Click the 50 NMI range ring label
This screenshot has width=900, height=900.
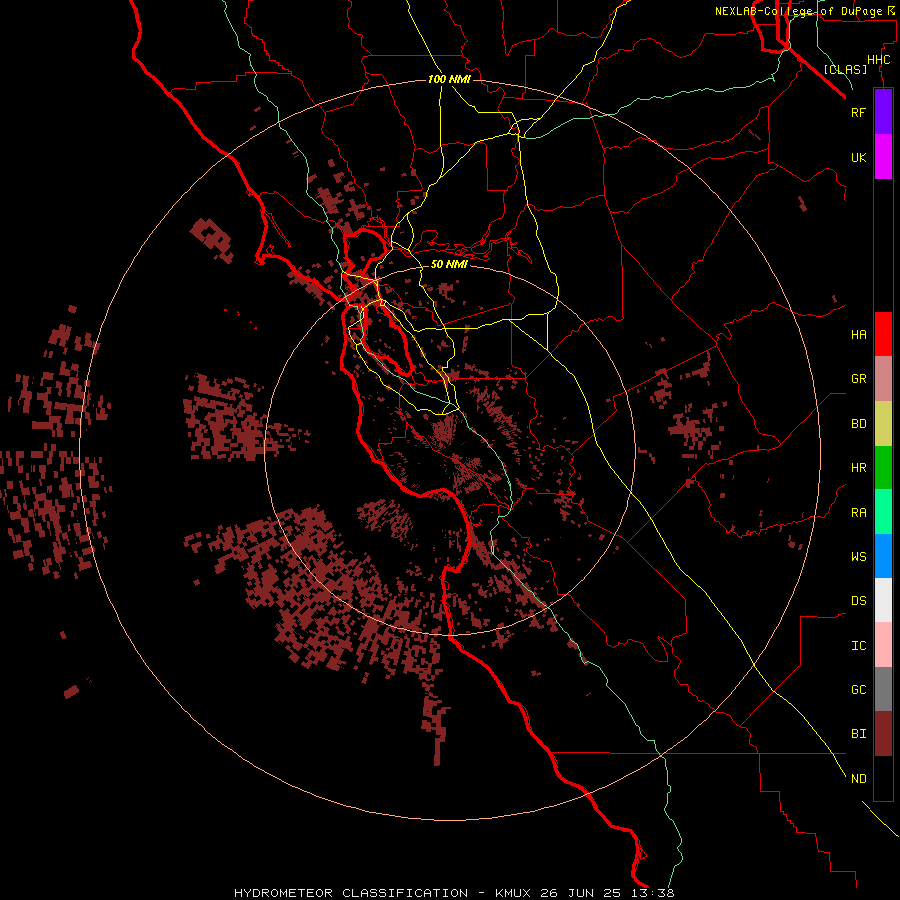[x=449, y=264]
